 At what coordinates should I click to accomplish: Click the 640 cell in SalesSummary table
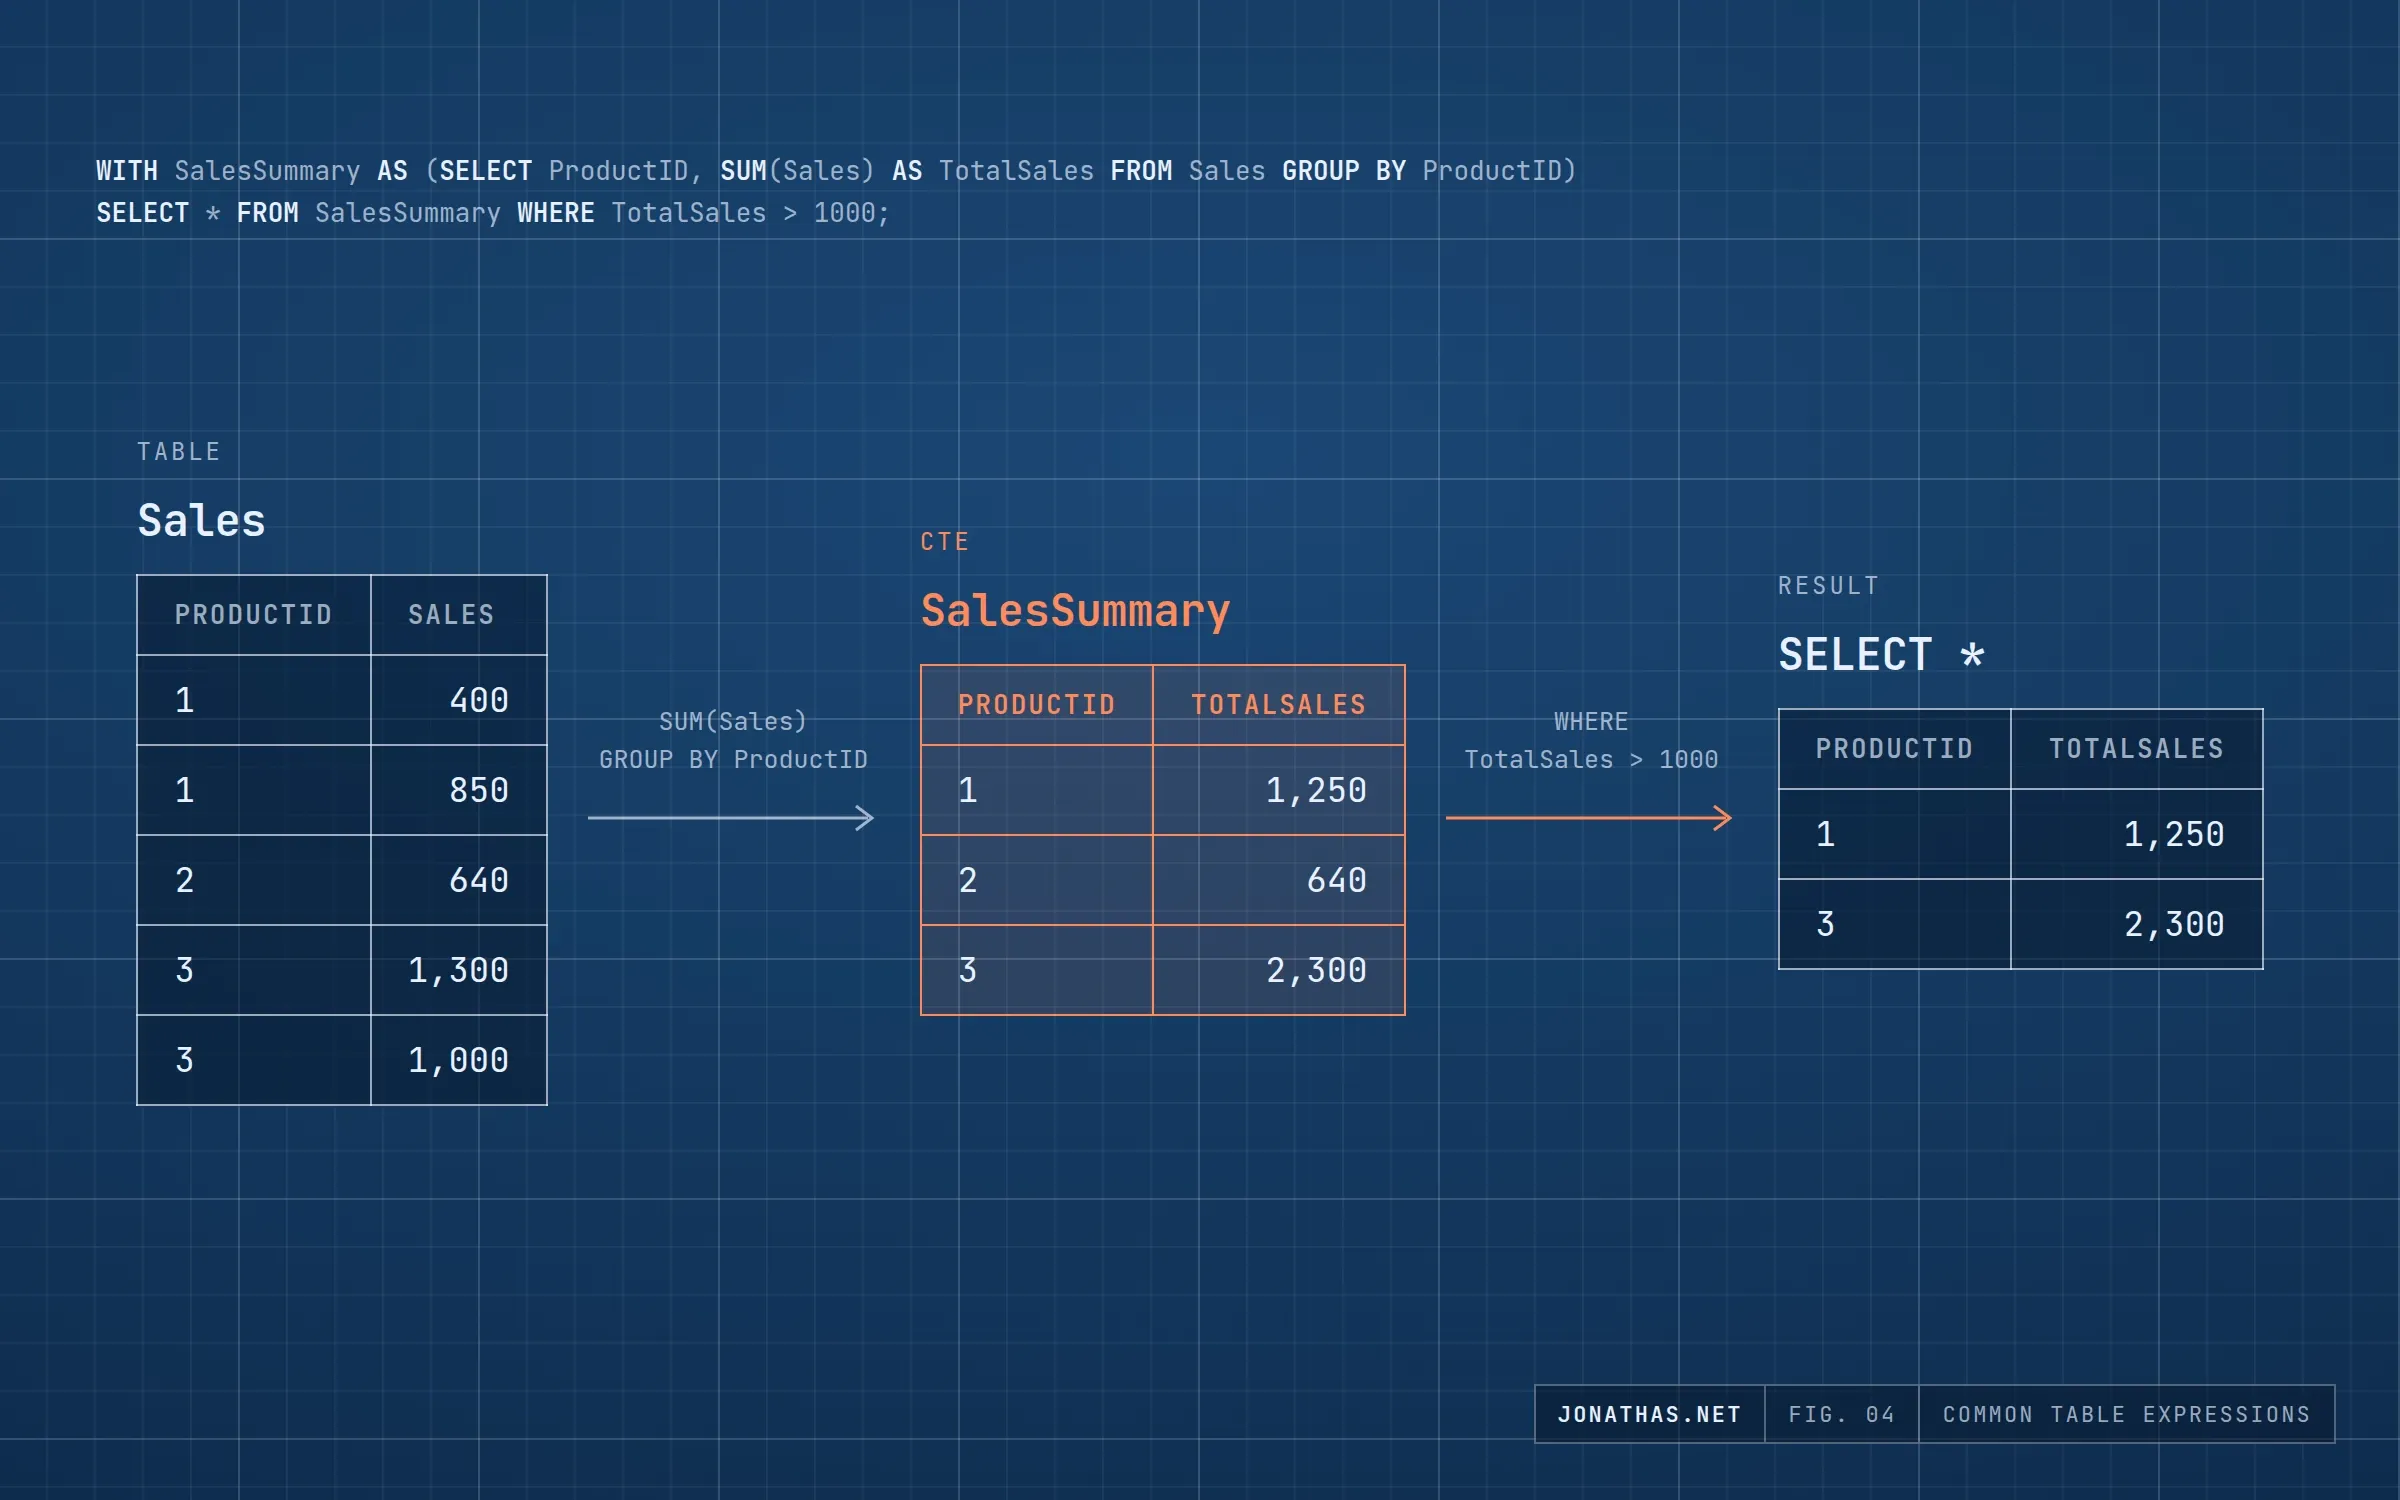click(1279, 880)
